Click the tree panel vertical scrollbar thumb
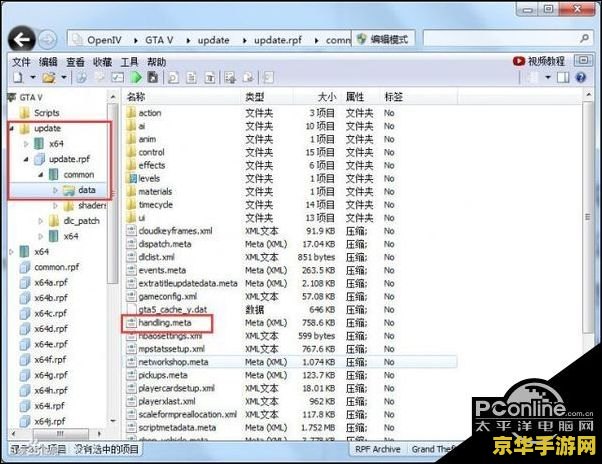602x464 pixels. (x=112, y=194)
